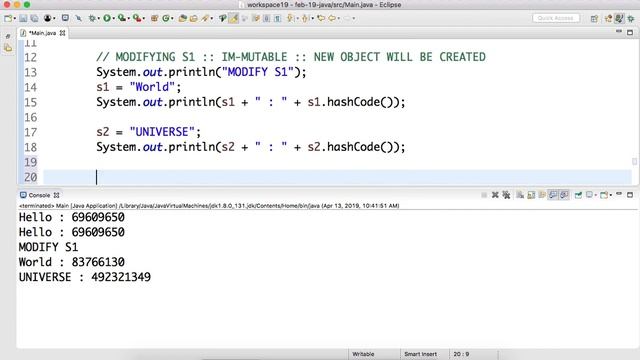Click Pin Console icon
Screen dimensions: 640x360
[578, 195]
